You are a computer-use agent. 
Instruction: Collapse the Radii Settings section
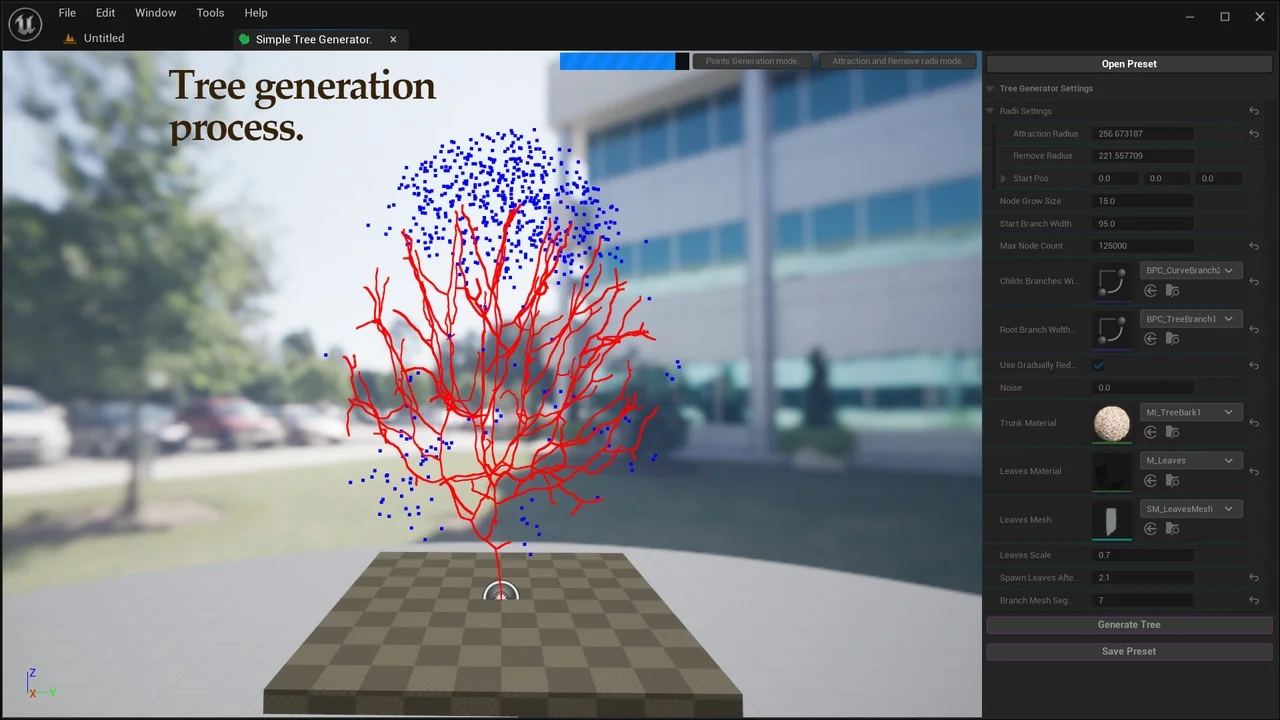(991, 111)
